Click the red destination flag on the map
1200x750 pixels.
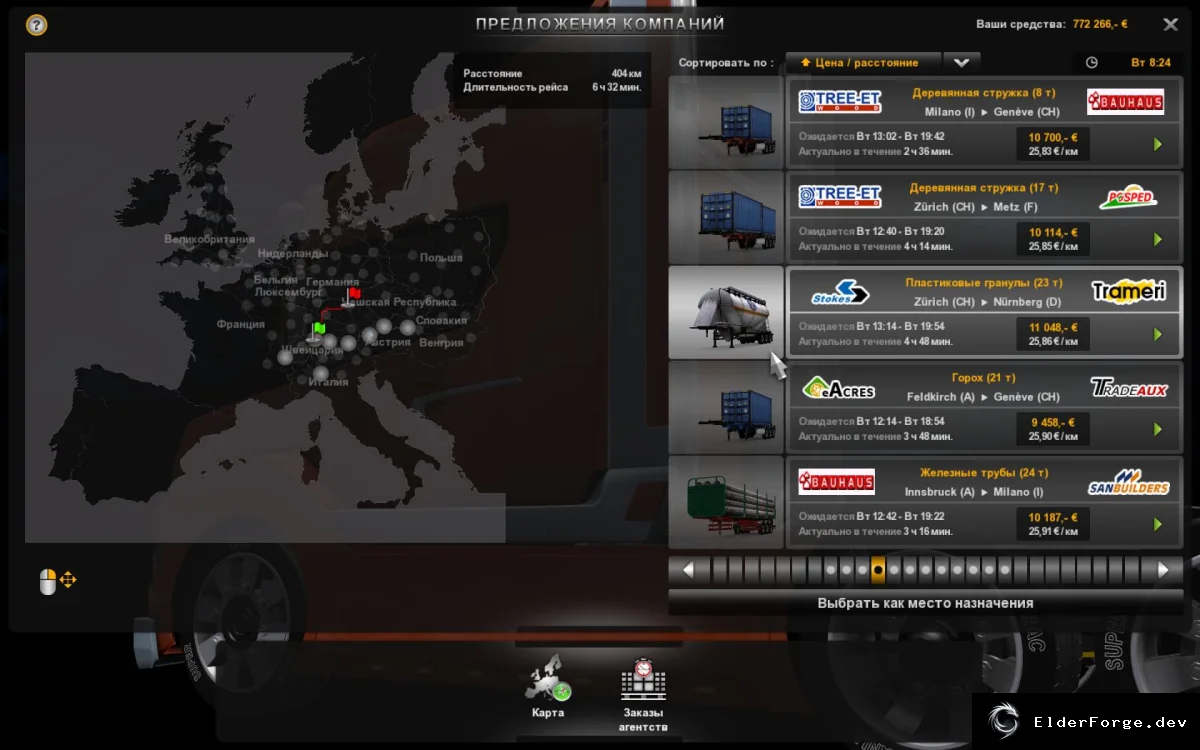pyautogui.click(x=351, y=296)
